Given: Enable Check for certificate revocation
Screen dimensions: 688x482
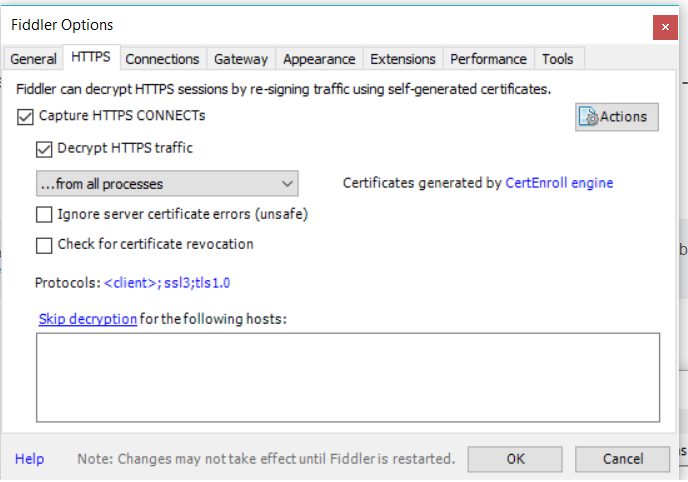Looking at the screenshot, I should click(44, 245).
